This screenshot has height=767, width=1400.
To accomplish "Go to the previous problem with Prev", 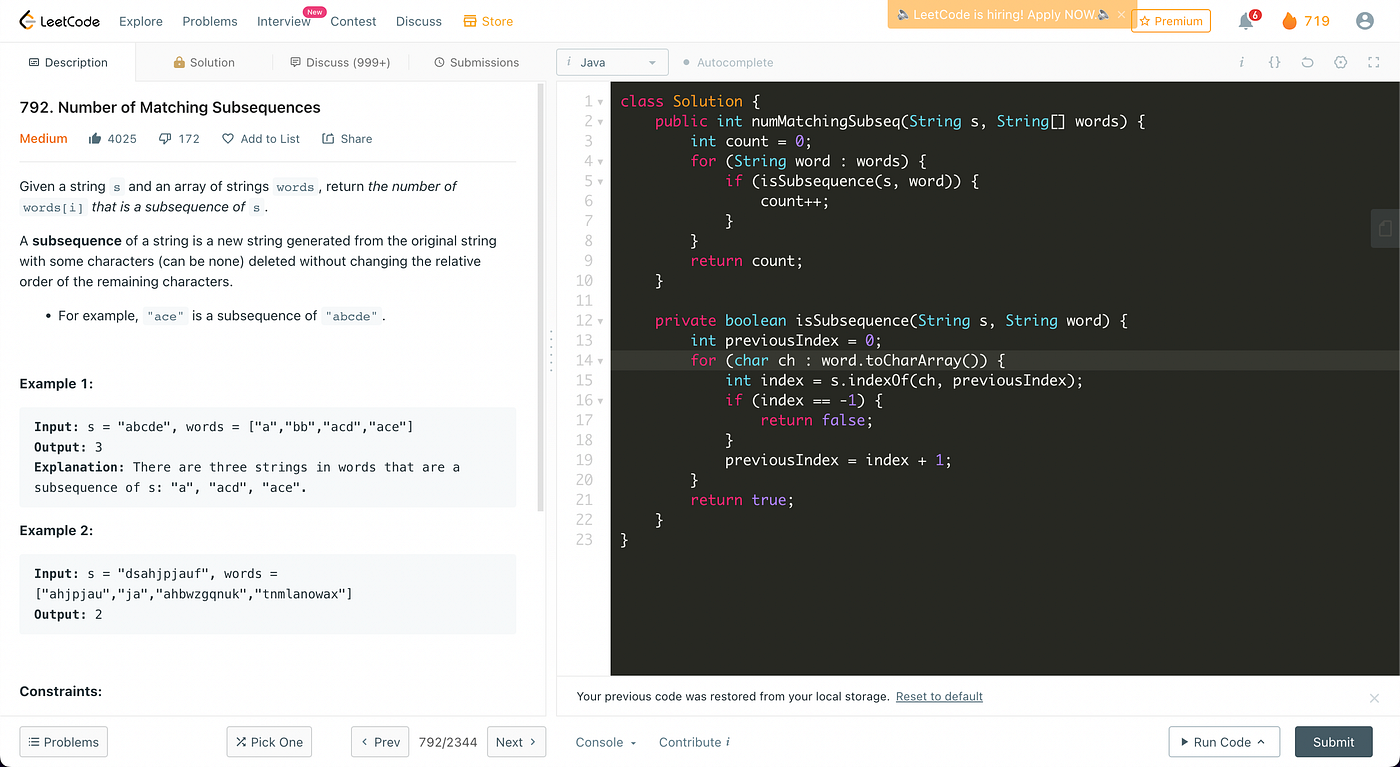I will click(x=380, y=742).
